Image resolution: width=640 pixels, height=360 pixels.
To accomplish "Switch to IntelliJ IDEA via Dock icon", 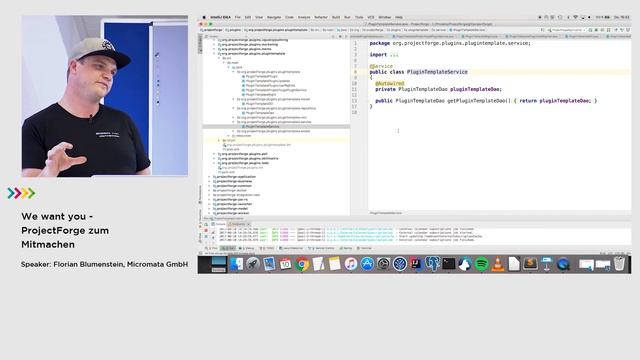I will (x=416, y=264).
